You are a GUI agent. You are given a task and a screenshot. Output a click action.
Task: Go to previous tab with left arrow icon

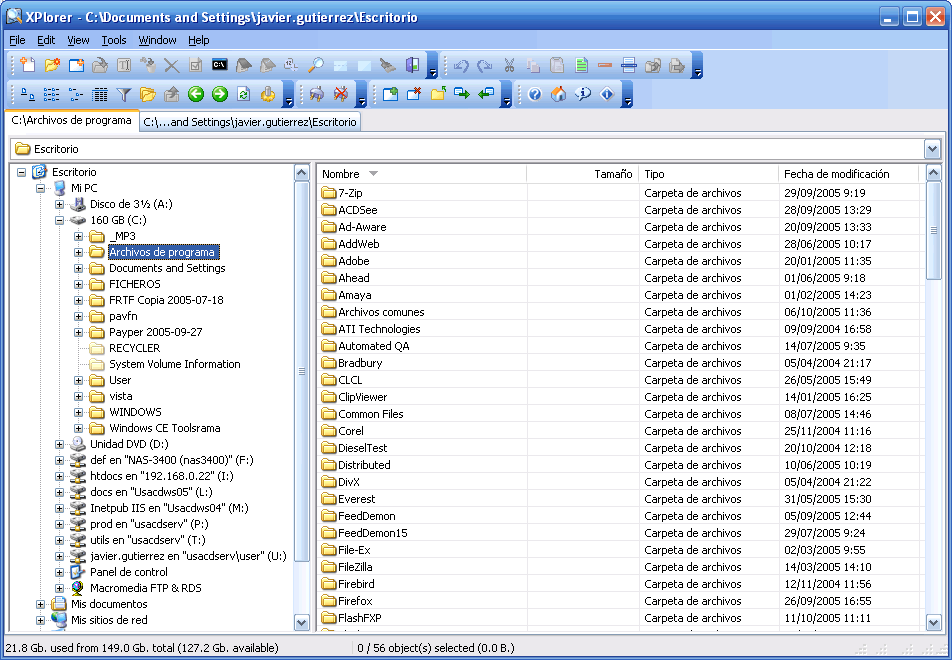[486, 94]
